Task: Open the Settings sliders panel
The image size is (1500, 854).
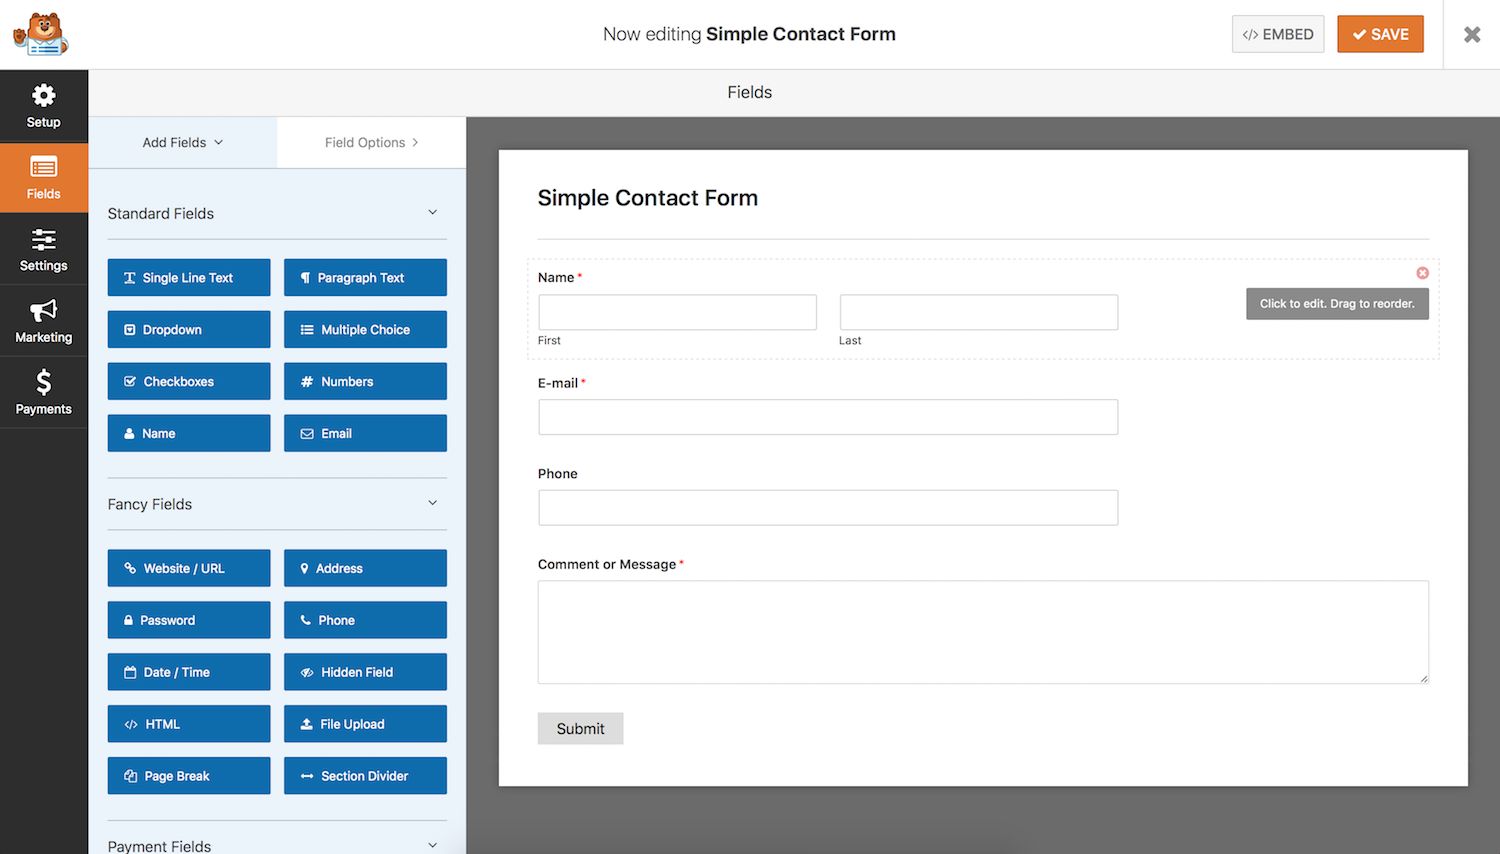Action: tap(43, 250)
